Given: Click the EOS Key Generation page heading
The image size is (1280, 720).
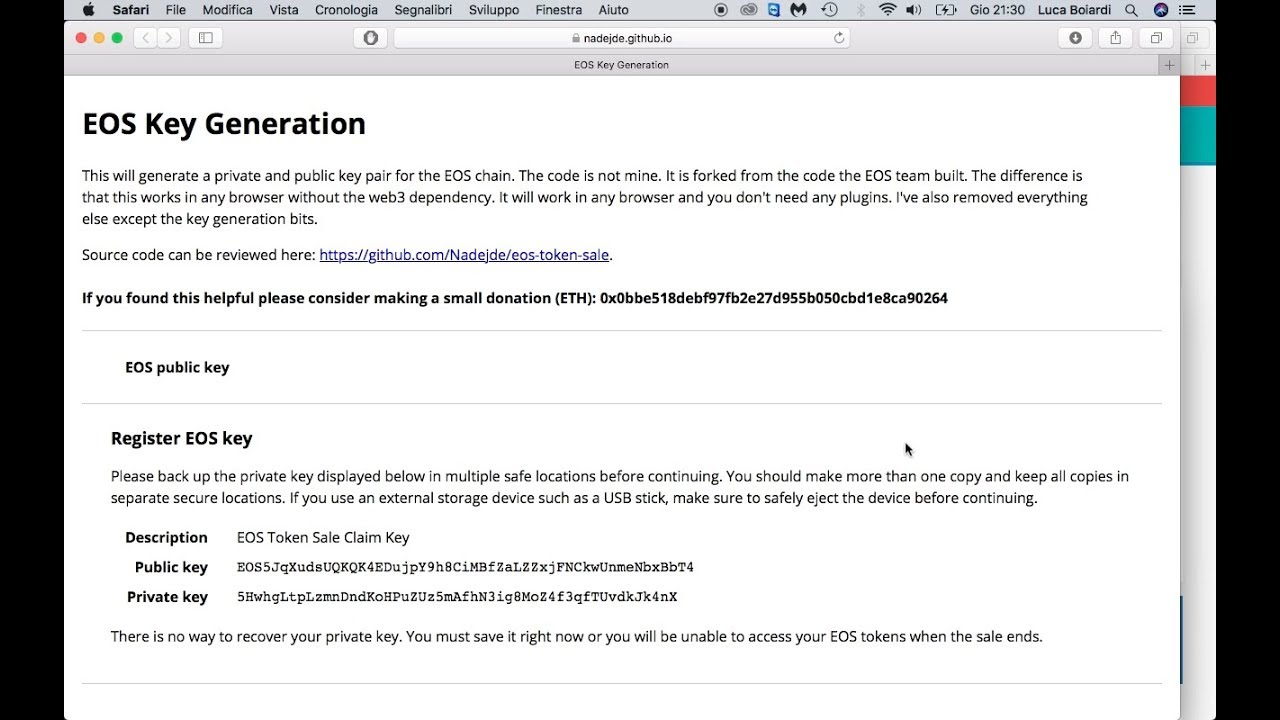Looking at the screenshot, I should [224, 124].
